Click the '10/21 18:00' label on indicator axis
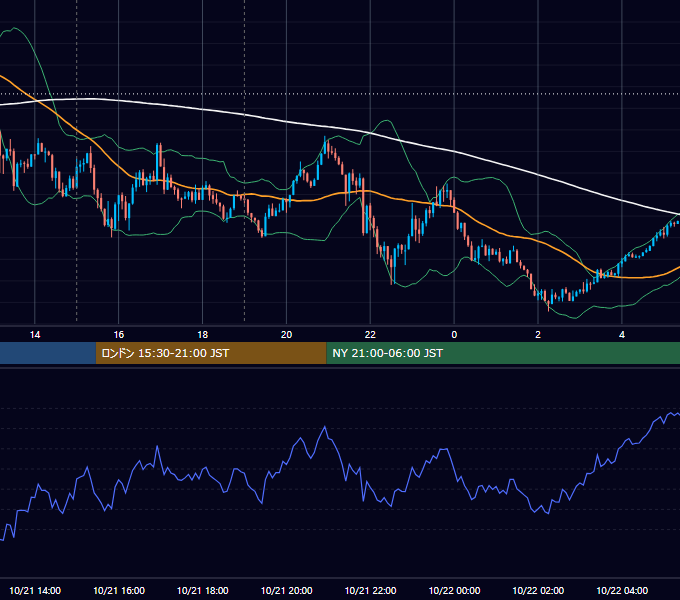680x600 pixels. tap(203, 590)
